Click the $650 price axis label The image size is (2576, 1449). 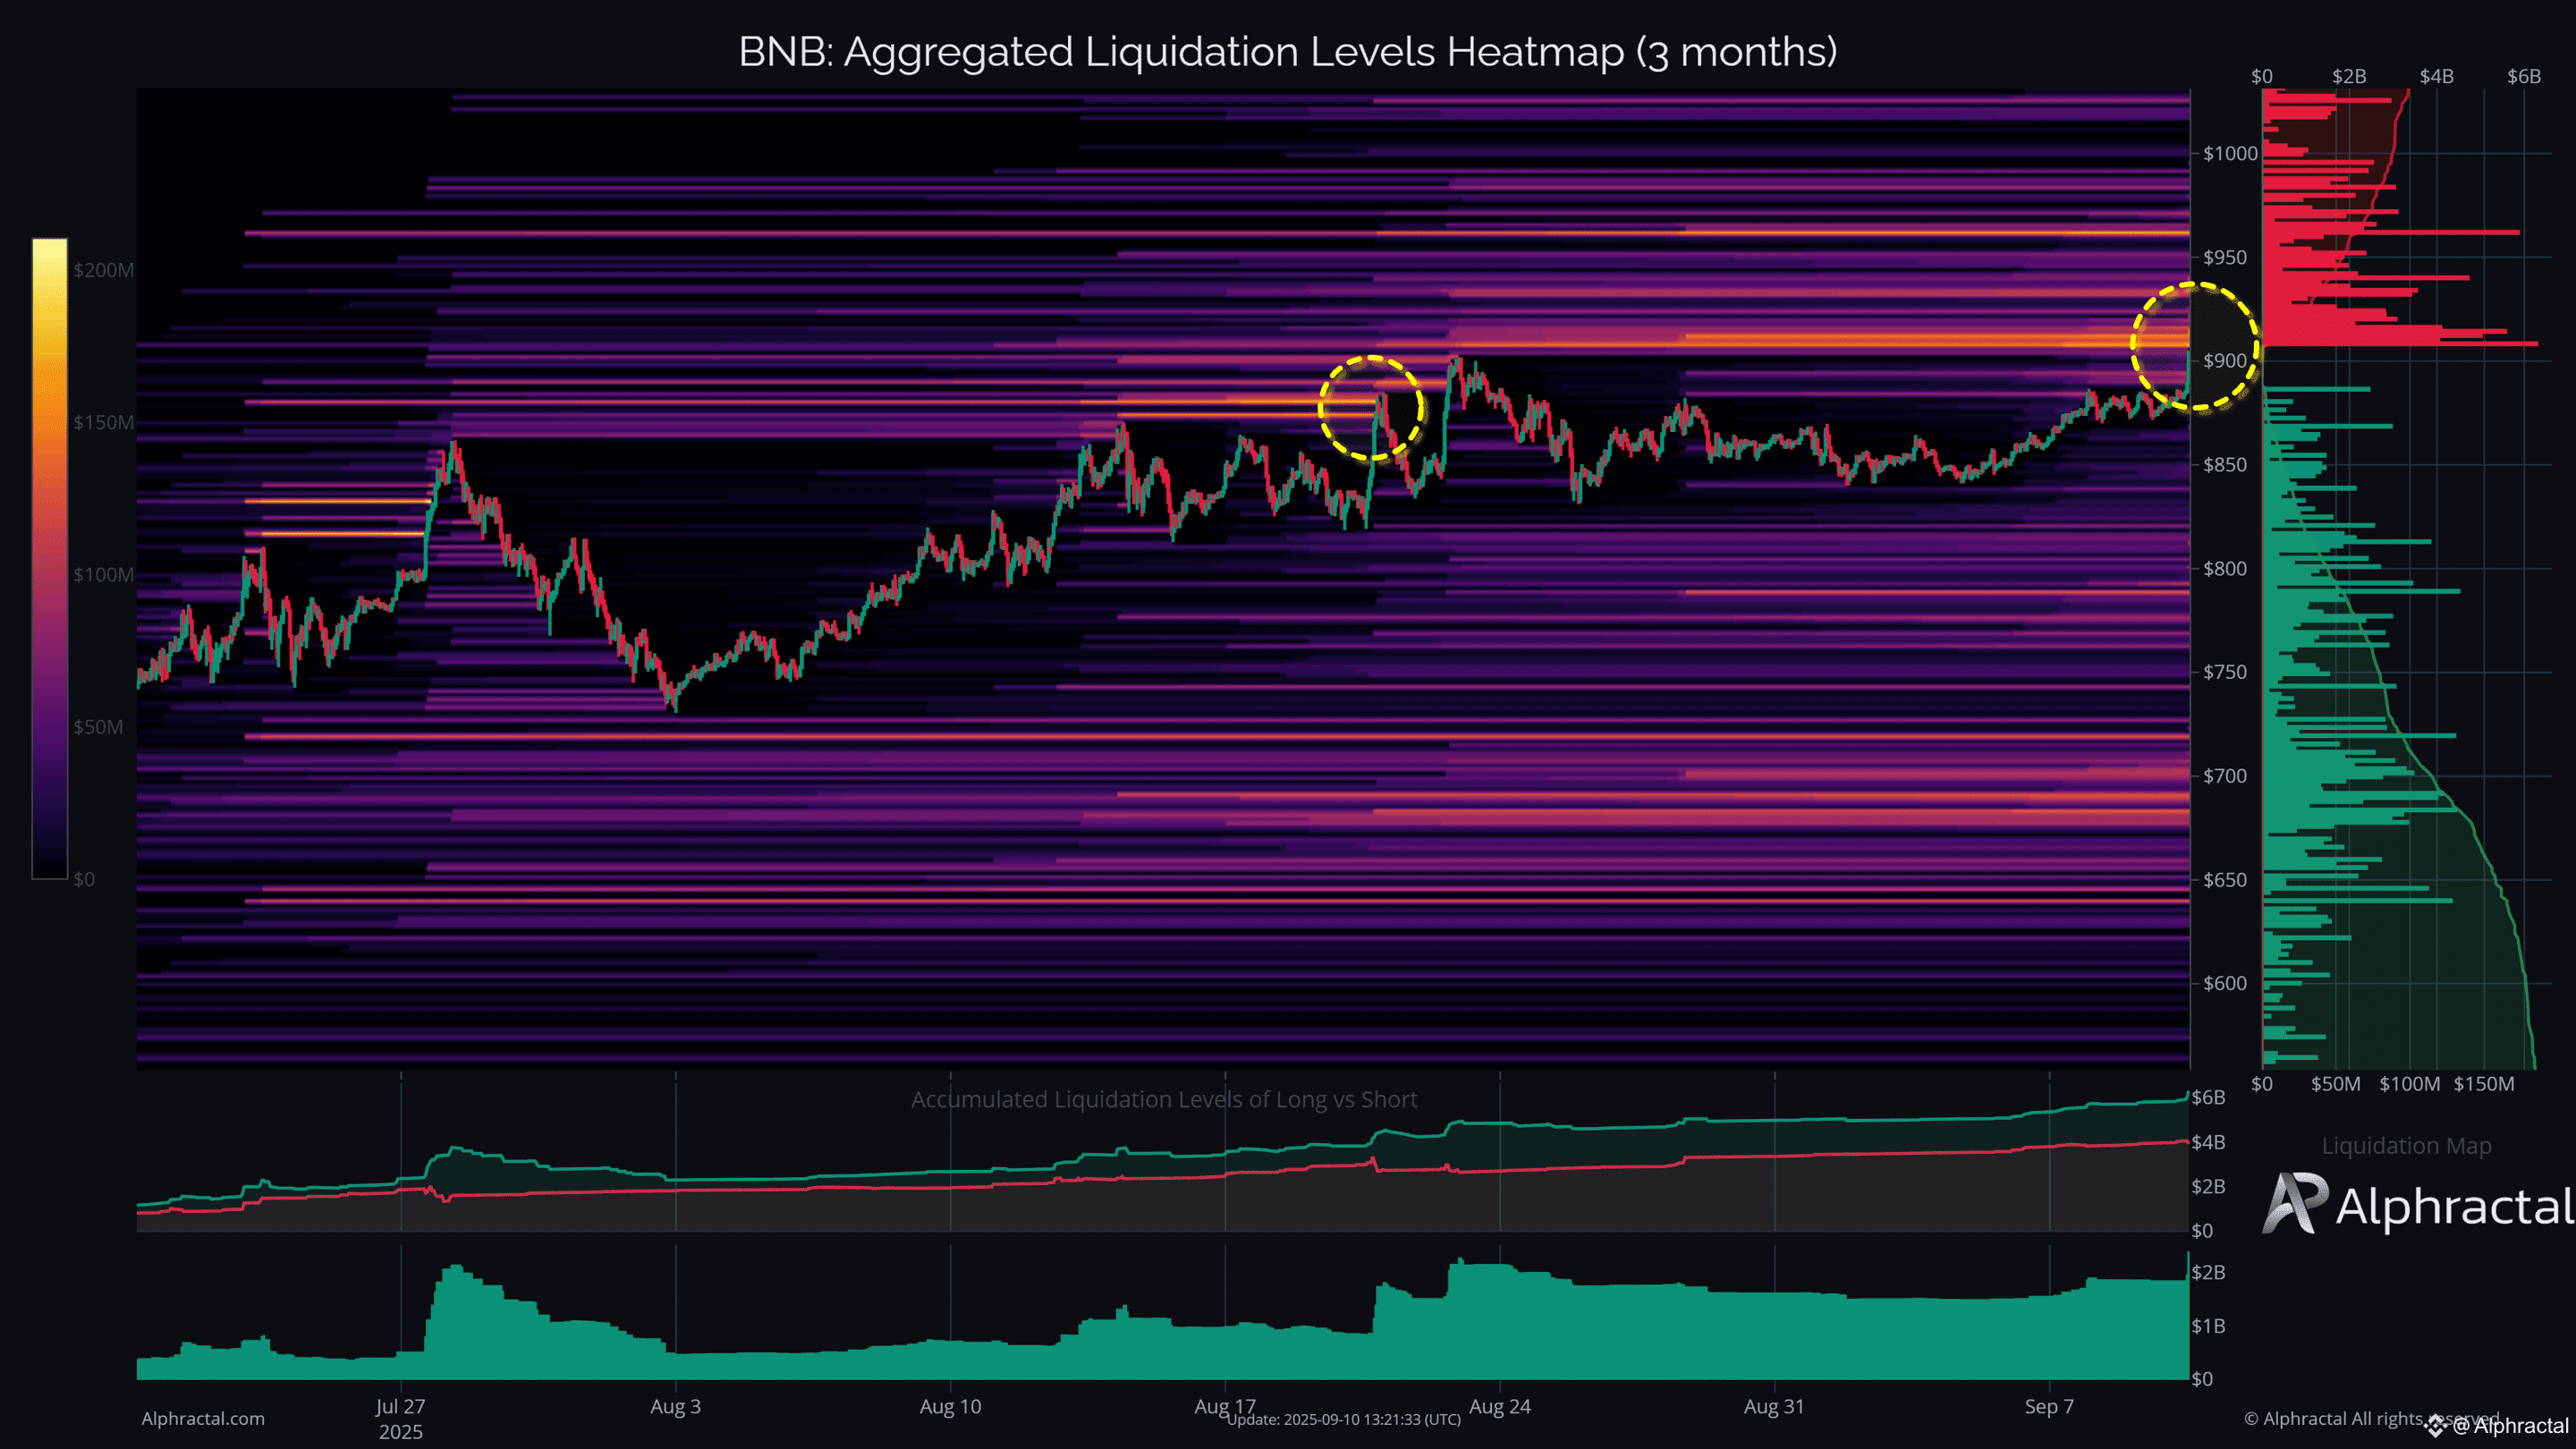click(x=2225, y=880)
